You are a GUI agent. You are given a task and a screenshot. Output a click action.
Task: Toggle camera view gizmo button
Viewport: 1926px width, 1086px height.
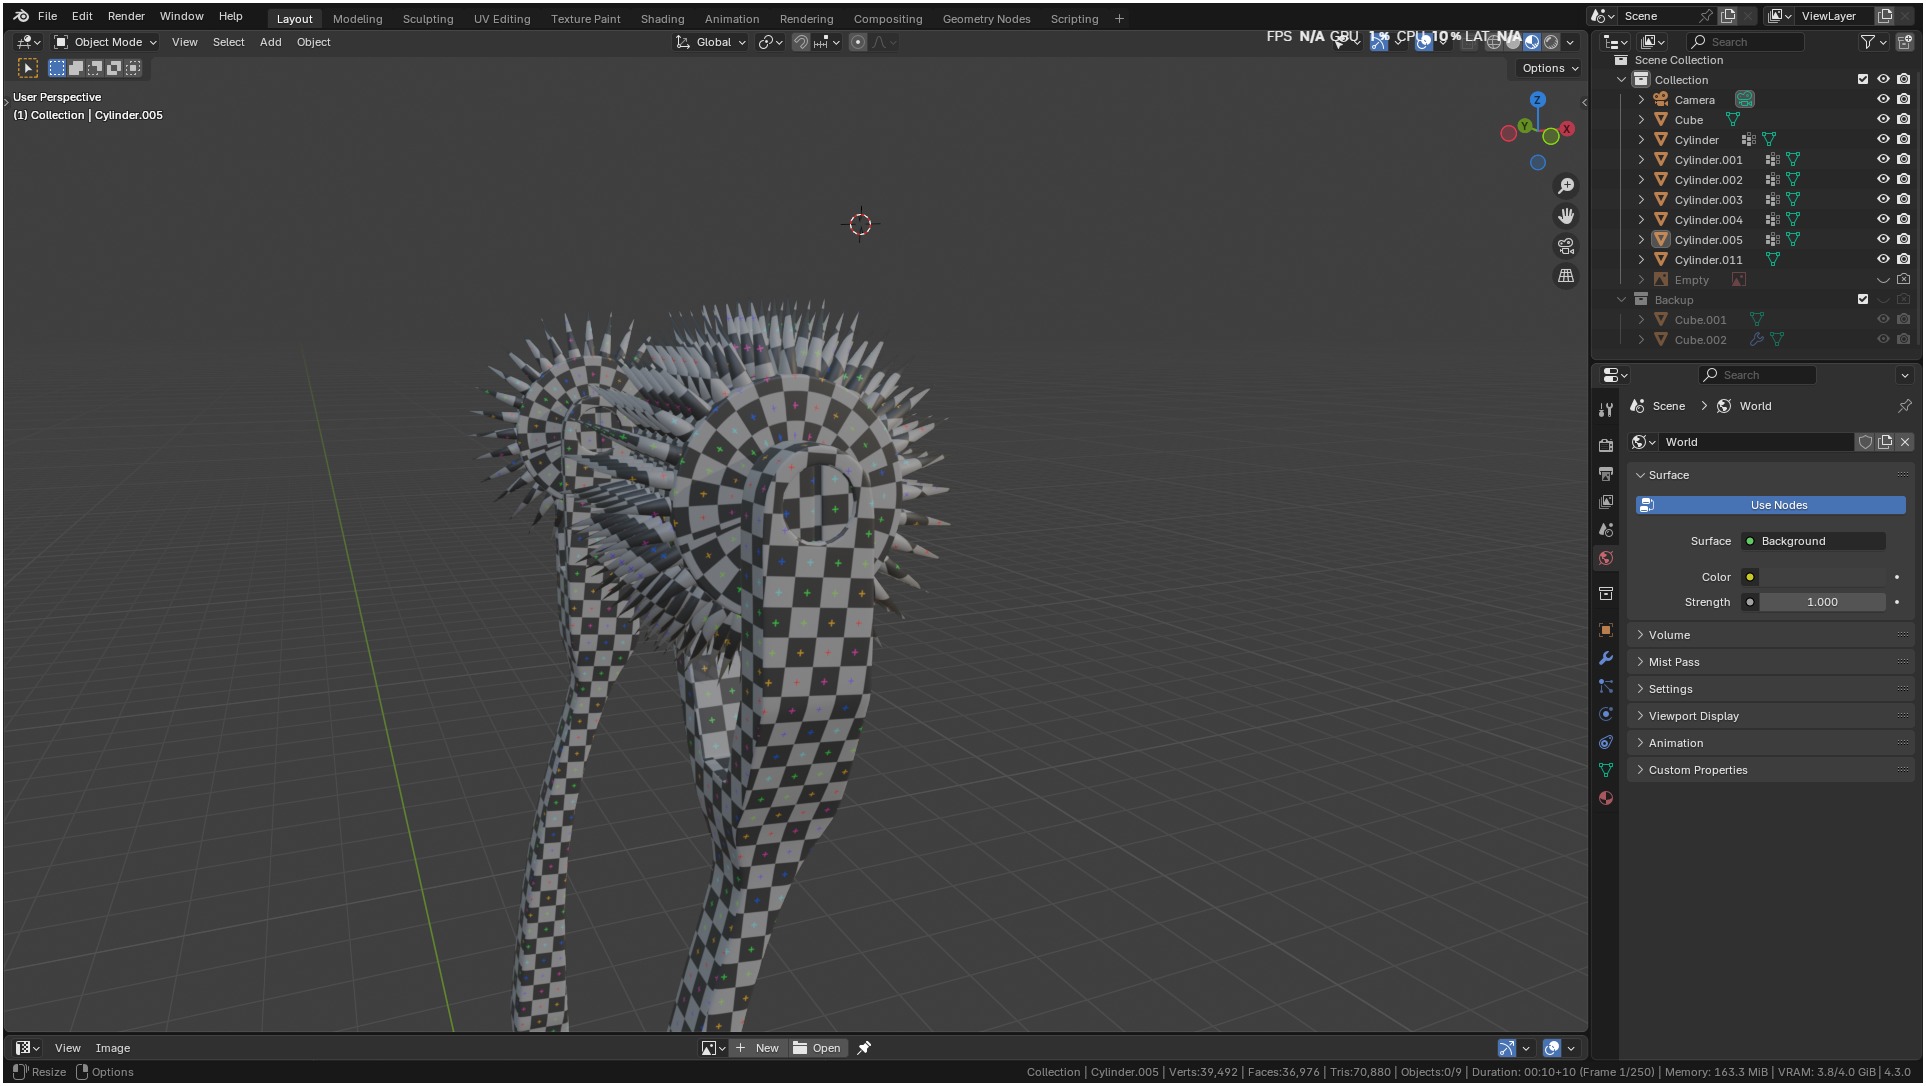coord(1566,246)
